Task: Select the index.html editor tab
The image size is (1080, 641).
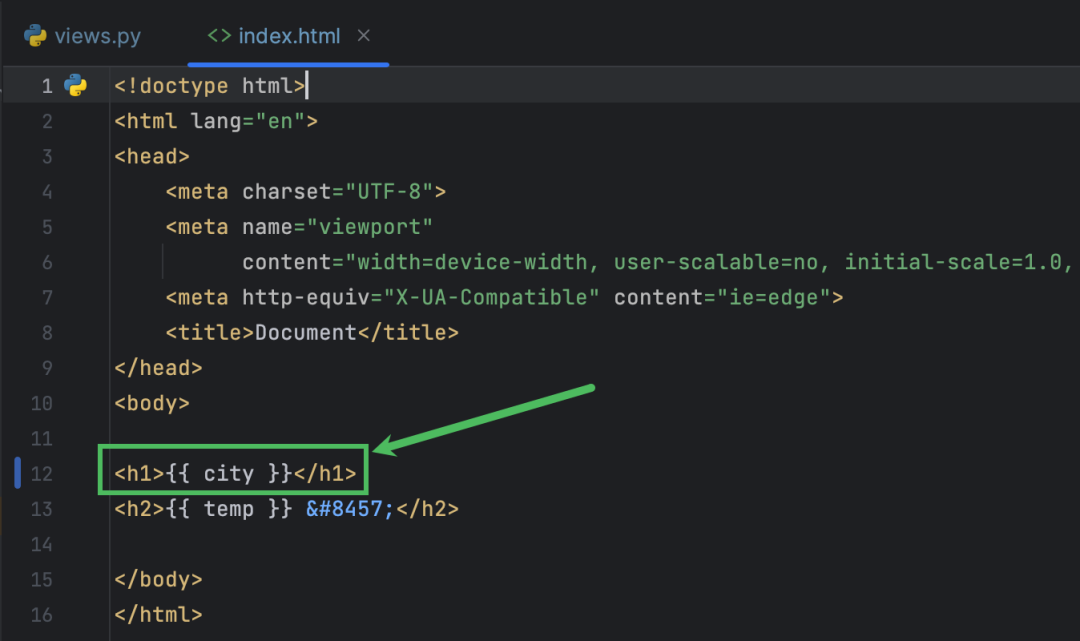Action: click(289, 36)
